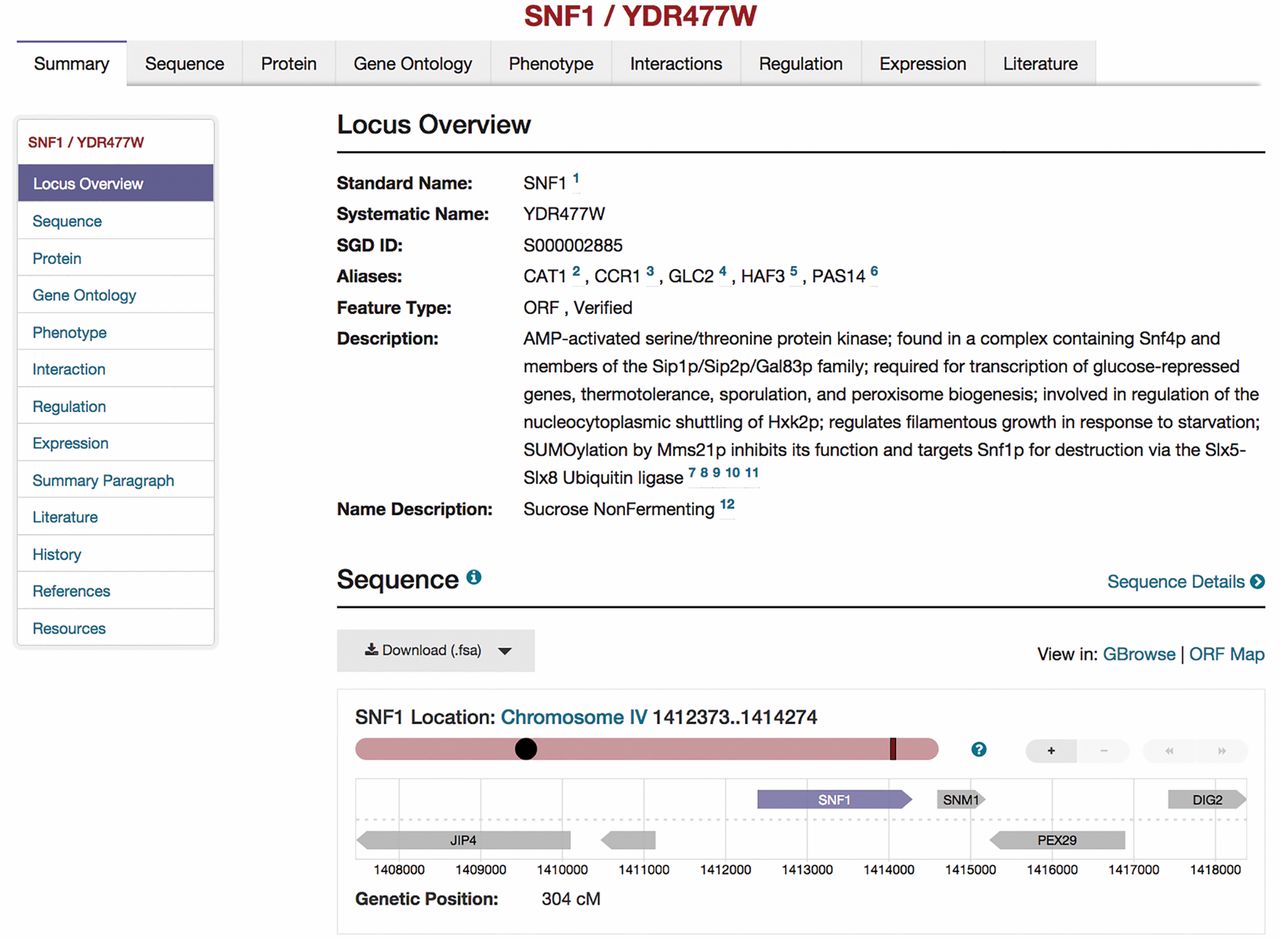Viewport: 1280px width, 938px height.
Task: Click the chromosome help question mark icon
Action: [x=979, y=750]
